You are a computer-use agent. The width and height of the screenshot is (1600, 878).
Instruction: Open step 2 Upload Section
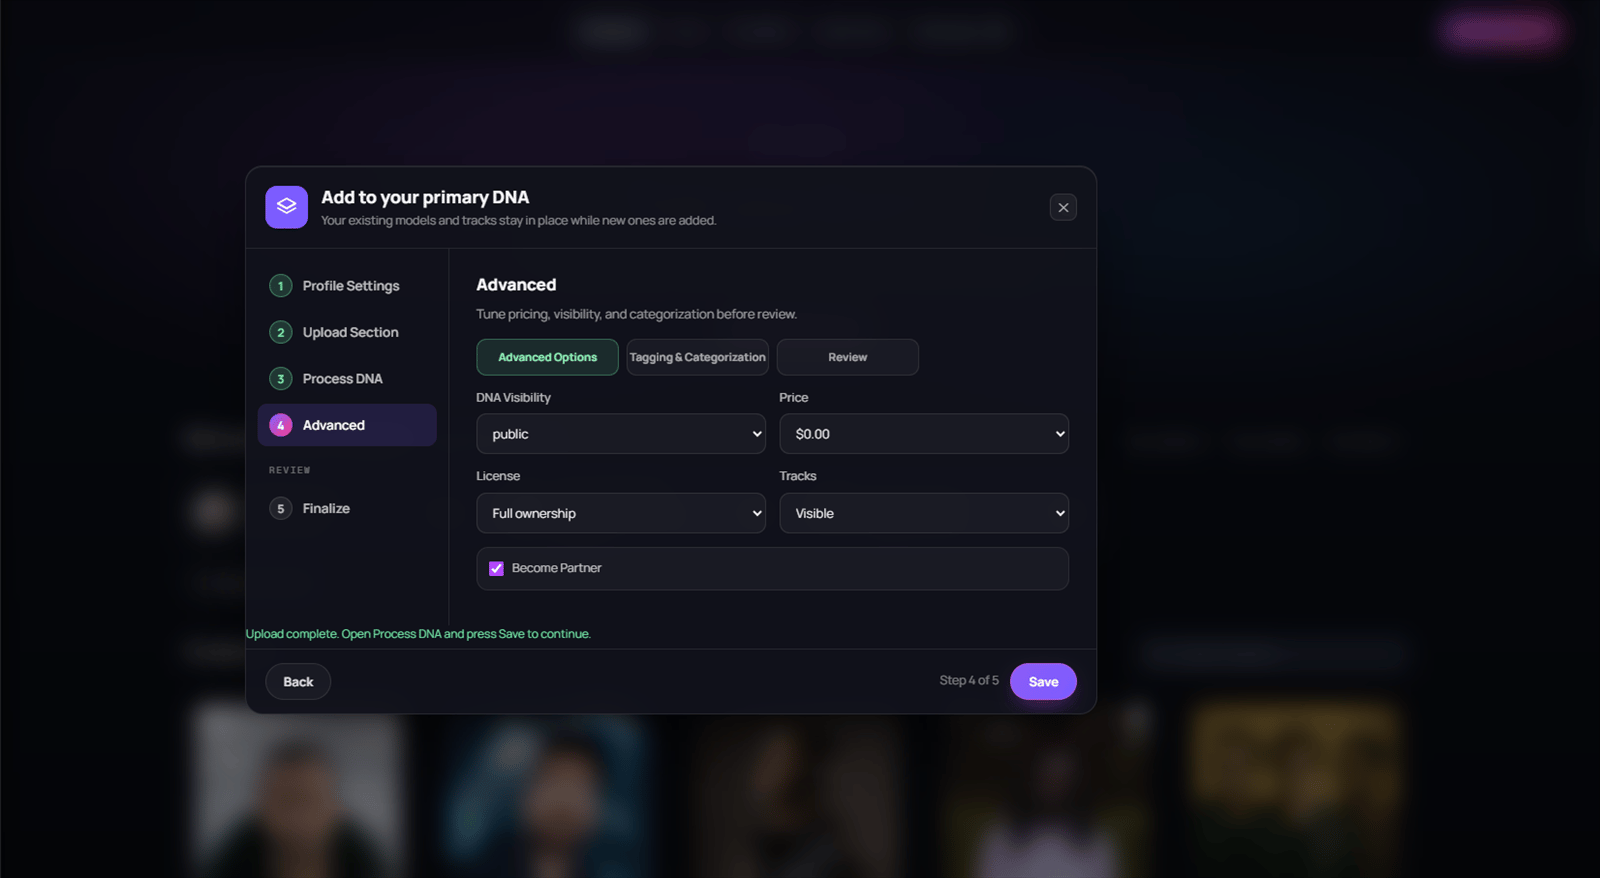pos(347,332)
